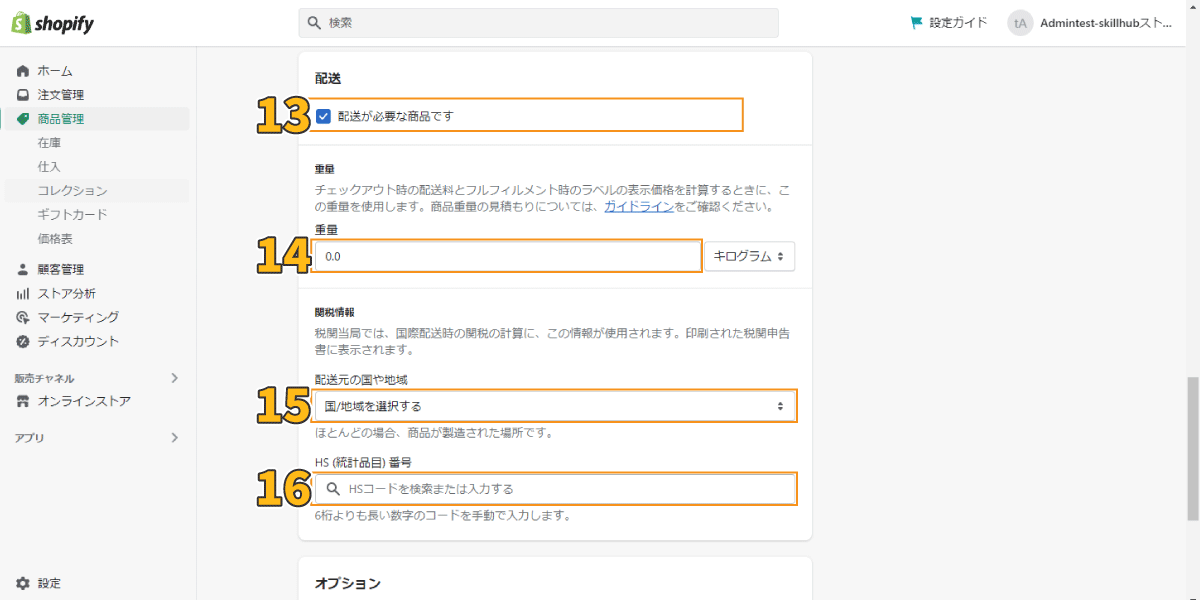Click the オプション section heading
1200x600 pixels.
coord(348,583)
